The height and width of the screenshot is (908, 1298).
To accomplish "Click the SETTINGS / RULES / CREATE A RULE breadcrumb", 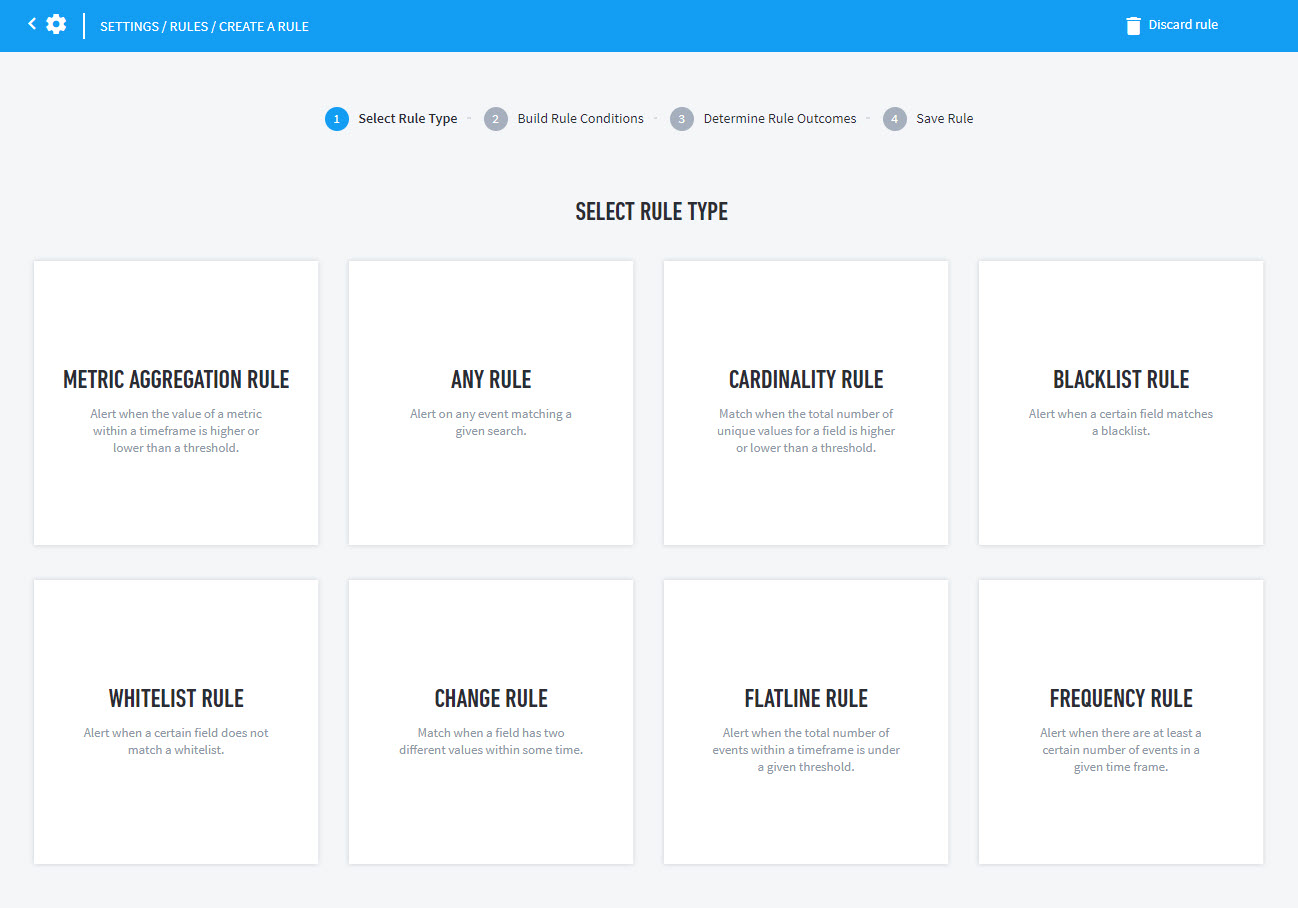I will [x=204, y=27].
